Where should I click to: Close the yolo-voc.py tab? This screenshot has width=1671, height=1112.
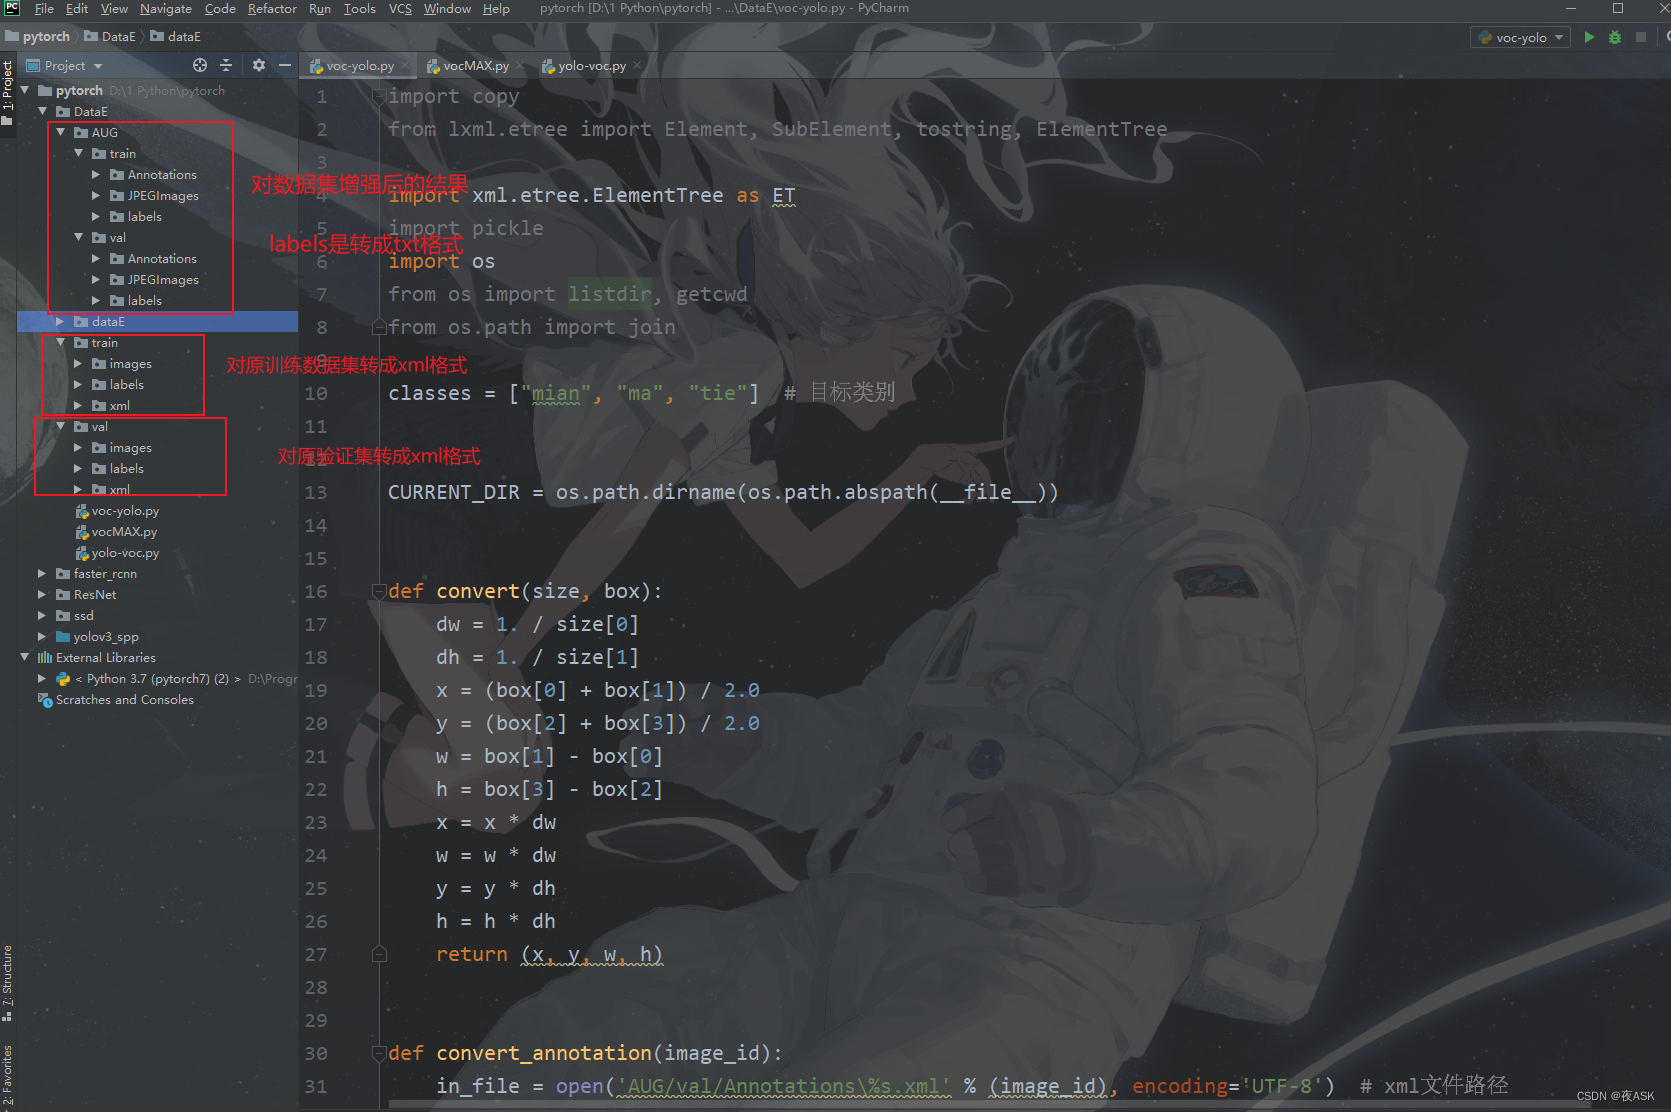point(637,66)
